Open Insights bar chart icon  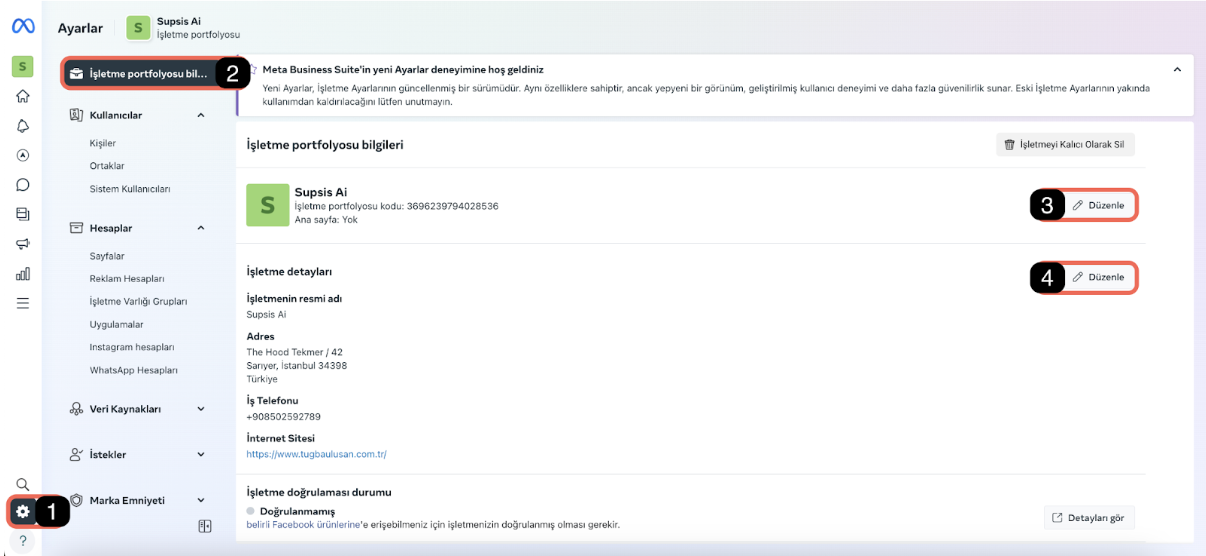click(x=22, y=273)
